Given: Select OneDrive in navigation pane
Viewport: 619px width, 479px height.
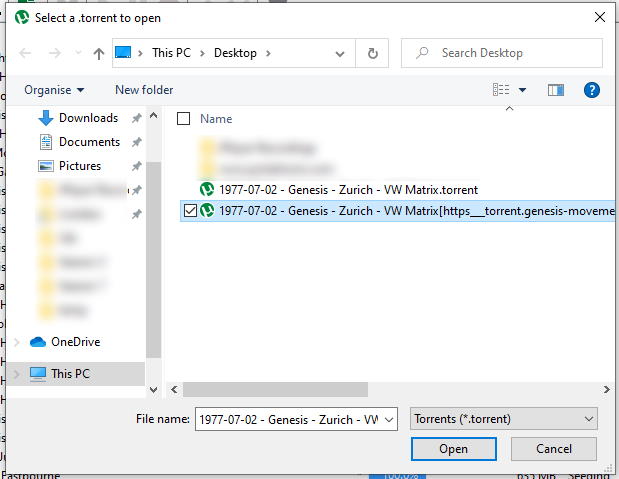Looking at the screenshot, I should click(75, 342).
